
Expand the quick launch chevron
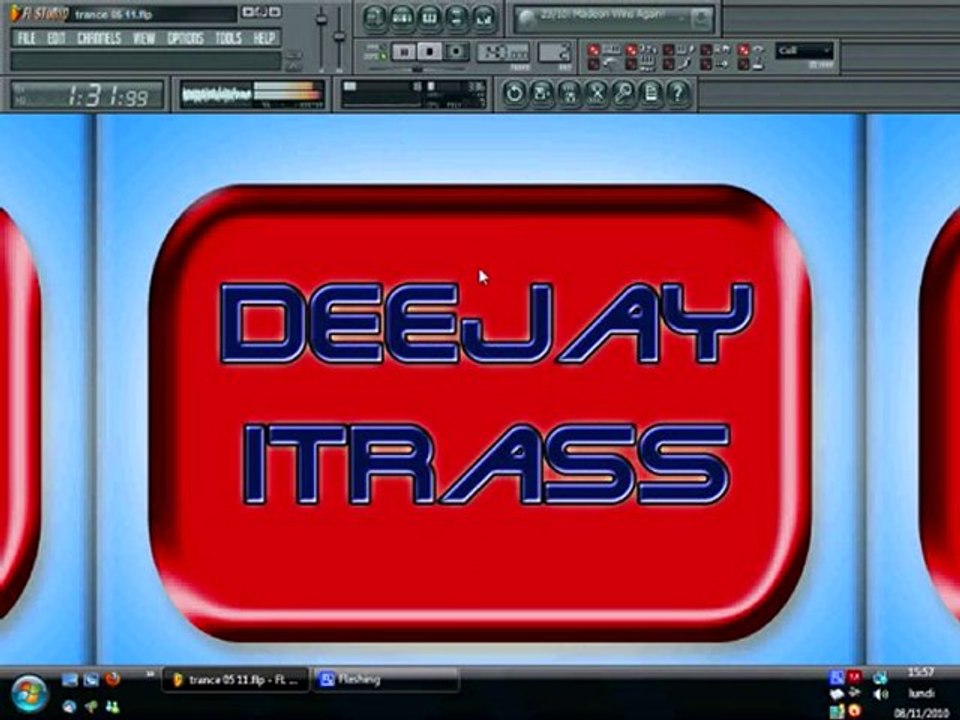tap(149, 675)
